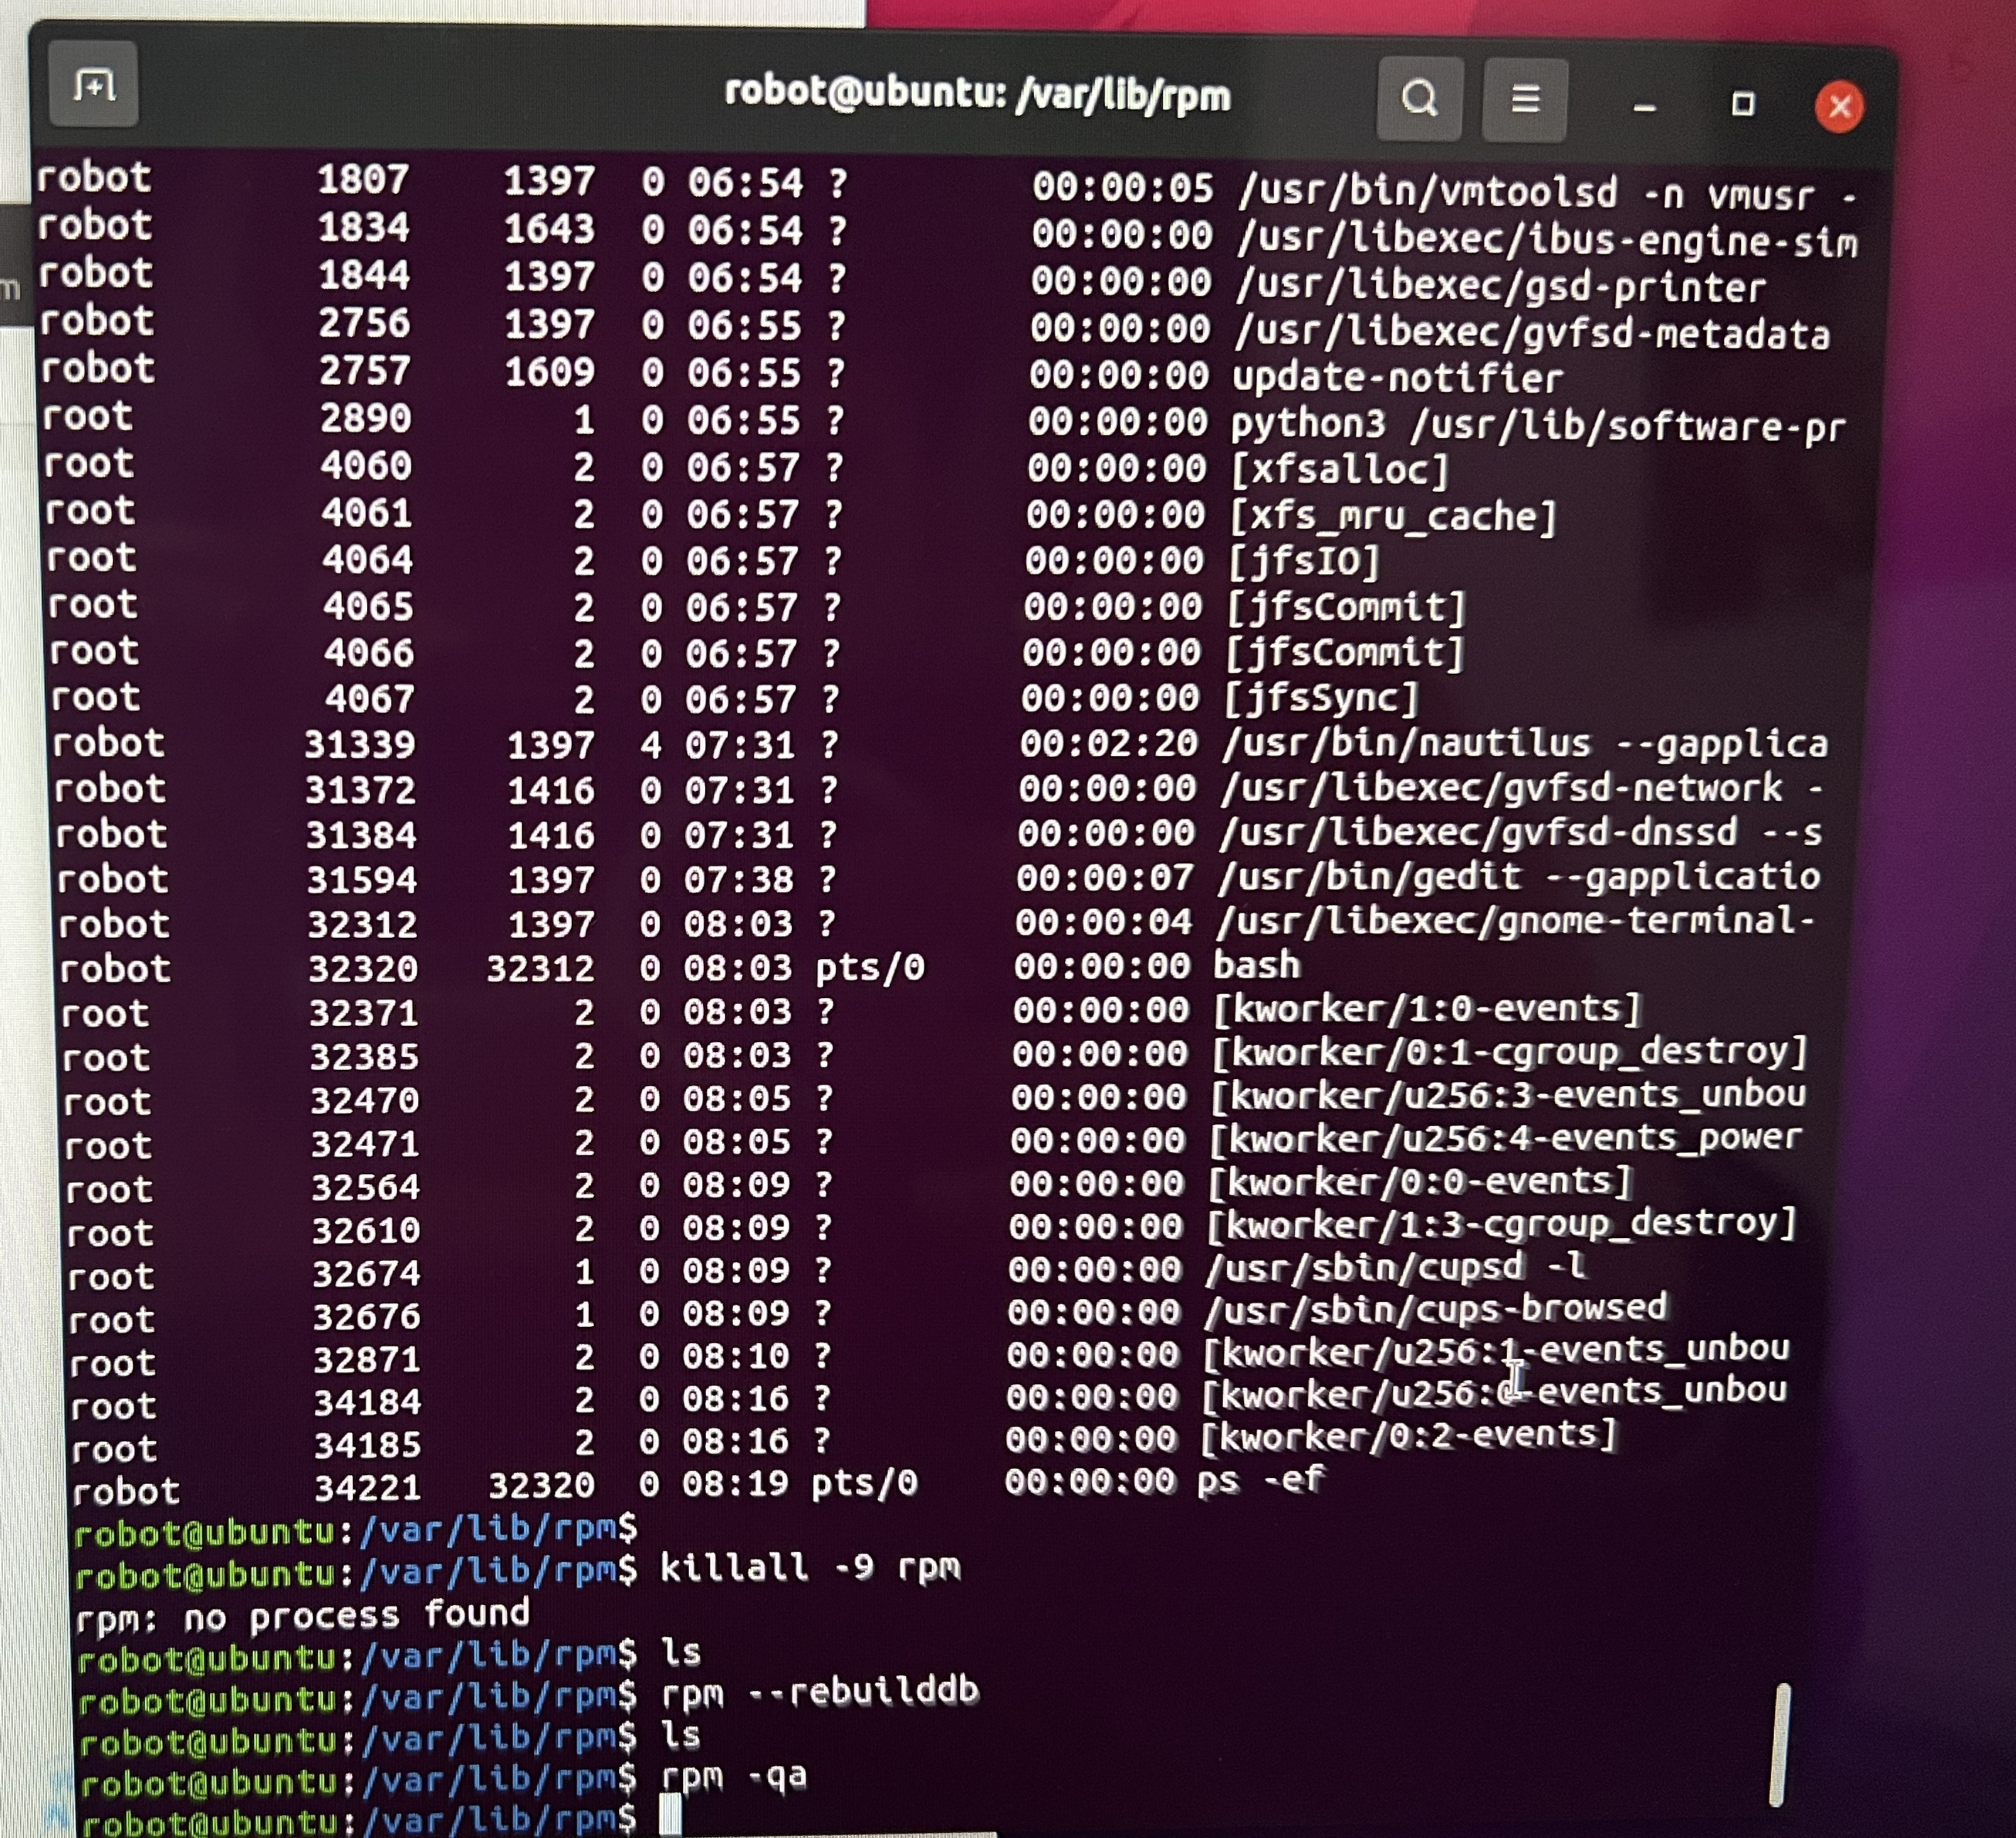Click the window title robot@ubuntu: /var/lib/rpm

(977, 95)
